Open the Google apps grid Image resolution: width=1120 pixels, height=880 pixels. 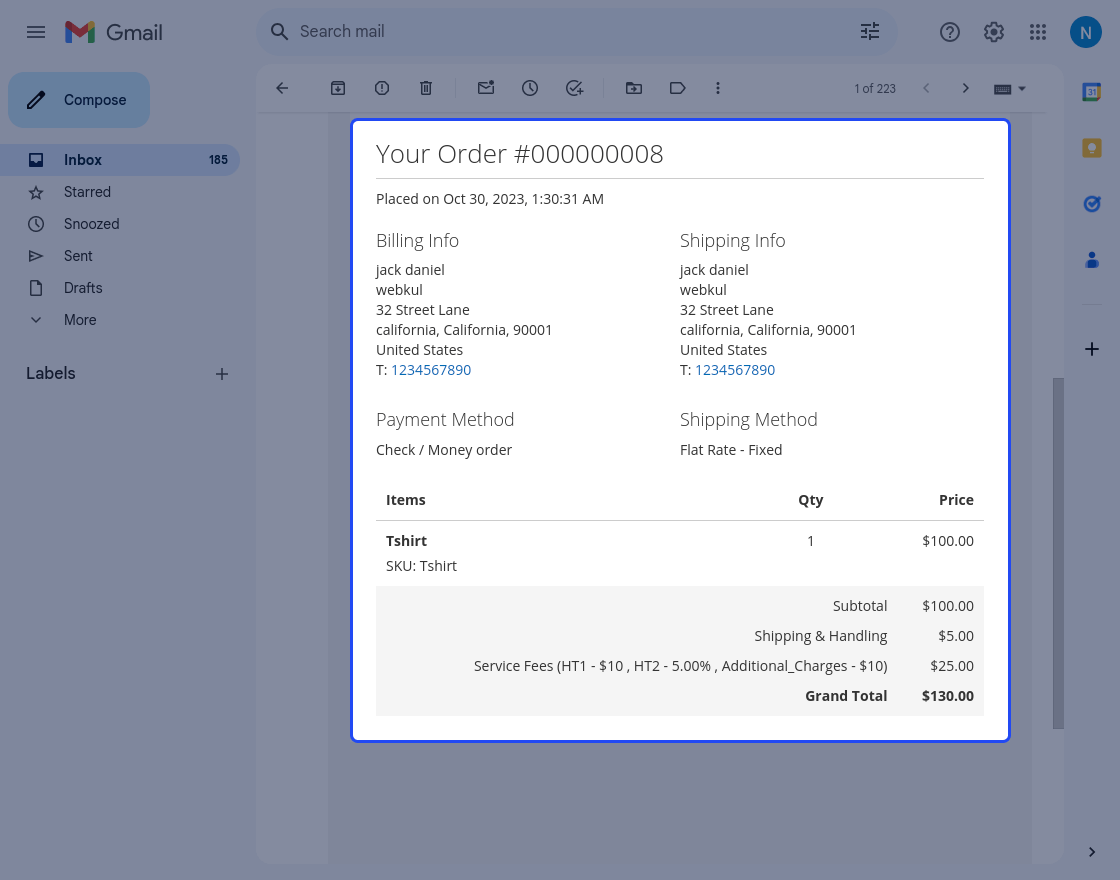tap(1038, 32)
